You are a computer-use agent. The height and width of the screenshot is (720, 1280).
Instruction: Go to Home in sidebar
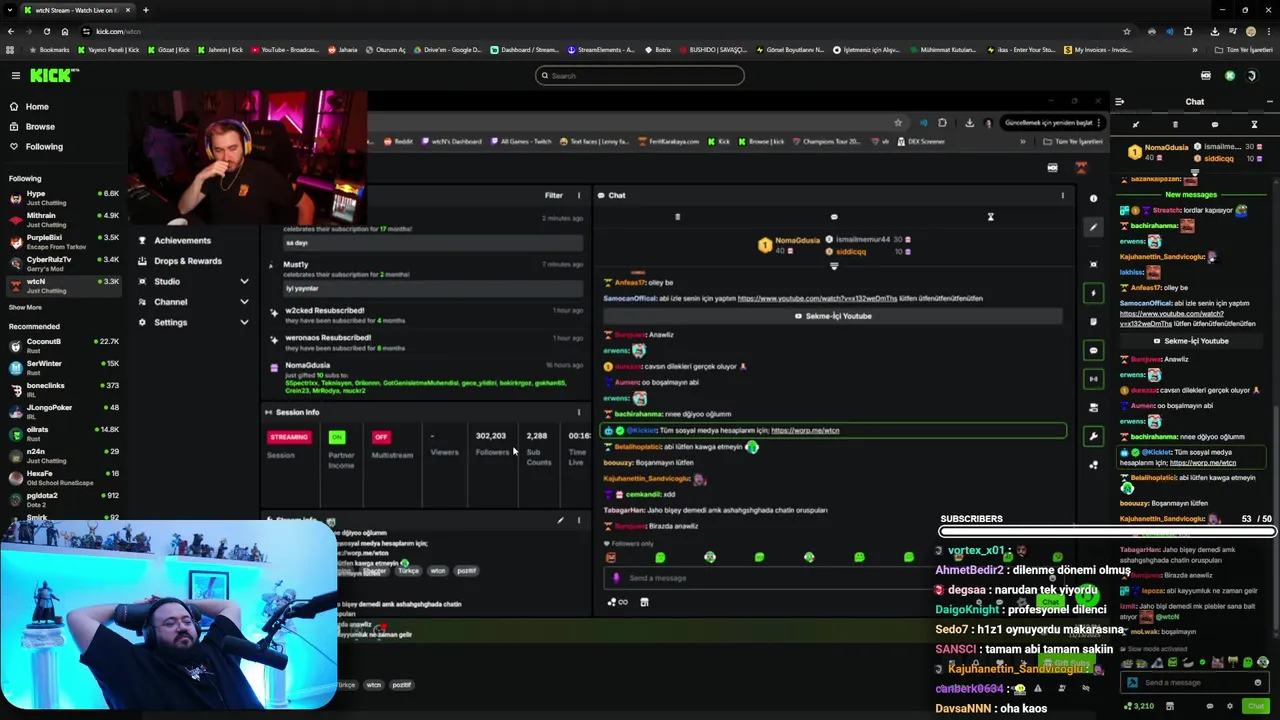pos(37,107)
